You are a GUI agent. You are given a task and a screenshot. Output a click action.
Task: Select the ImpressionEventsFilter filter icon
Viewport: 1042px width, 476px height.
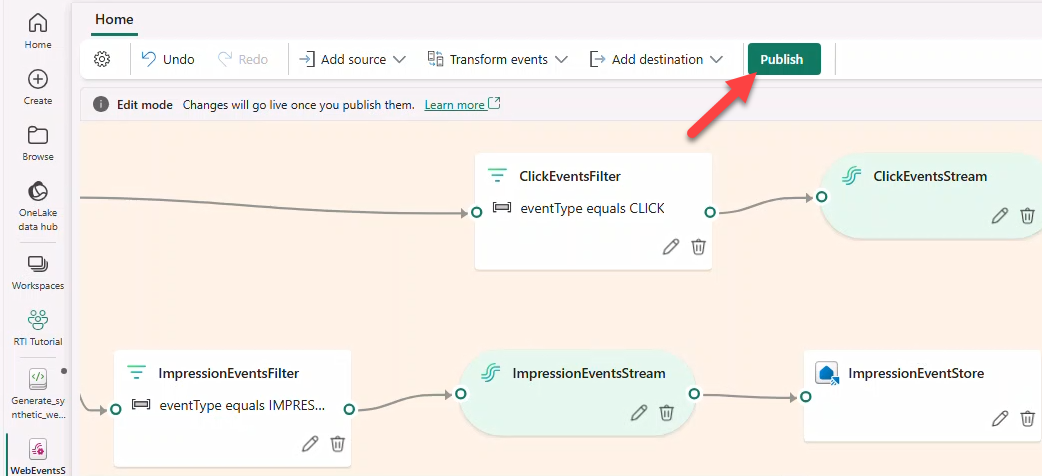pyautogui.click(x=136, y=373)
